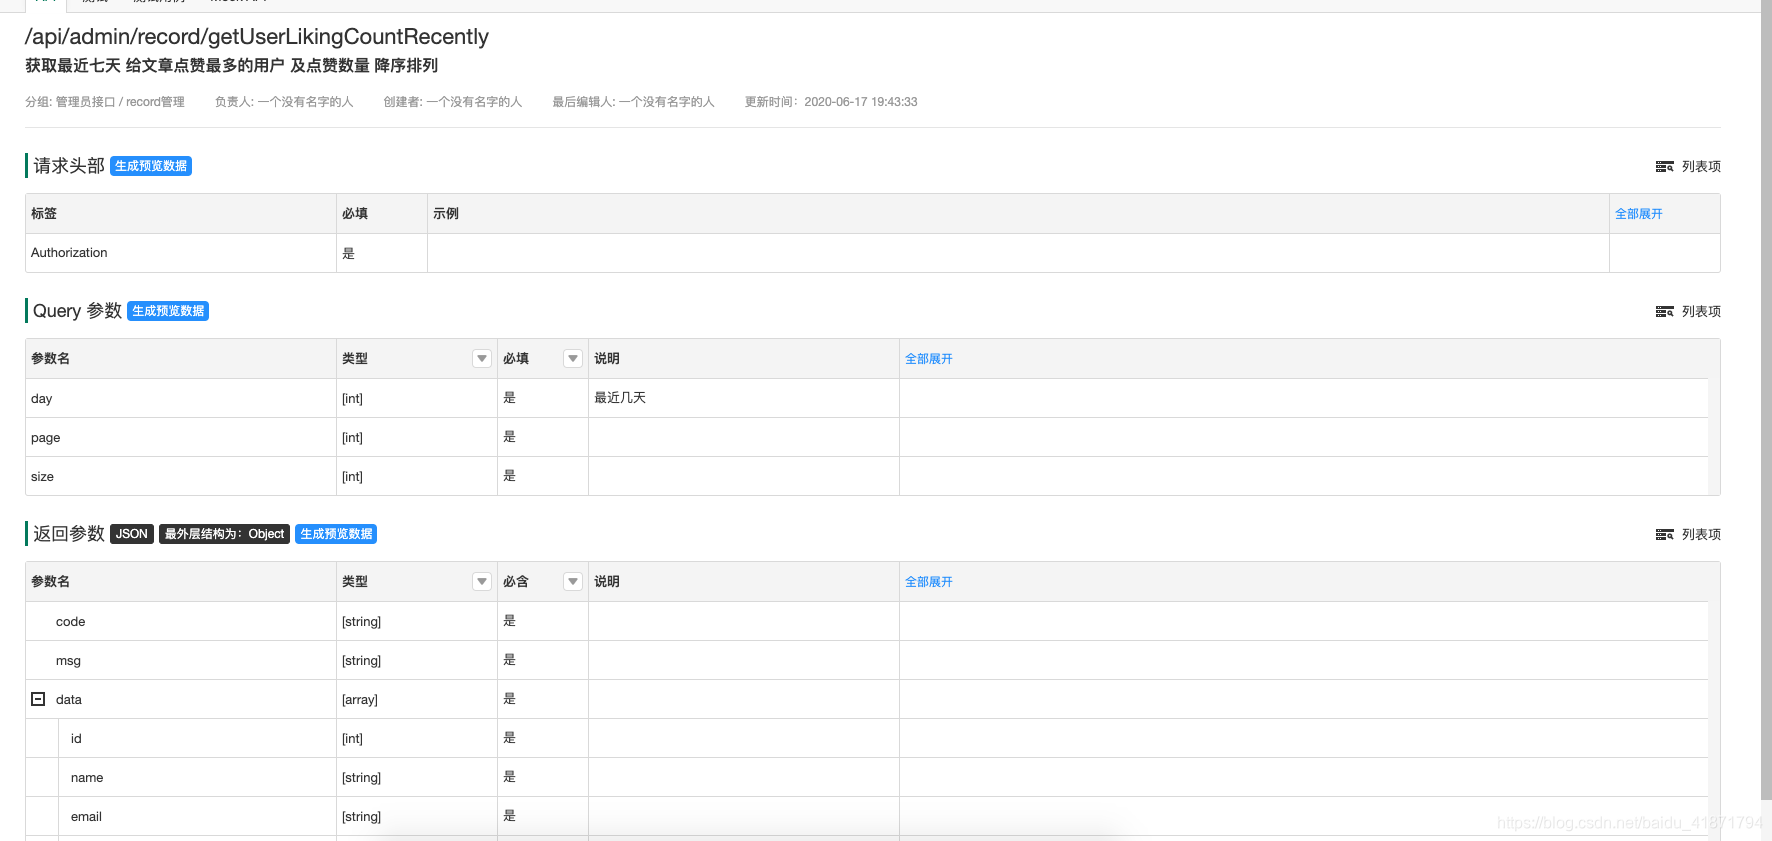Open 必含 filter dropdown in 返回参数 table
The width and height of the screenshot is (1772, 841).
pyautogui.click(x=573, y=581)
